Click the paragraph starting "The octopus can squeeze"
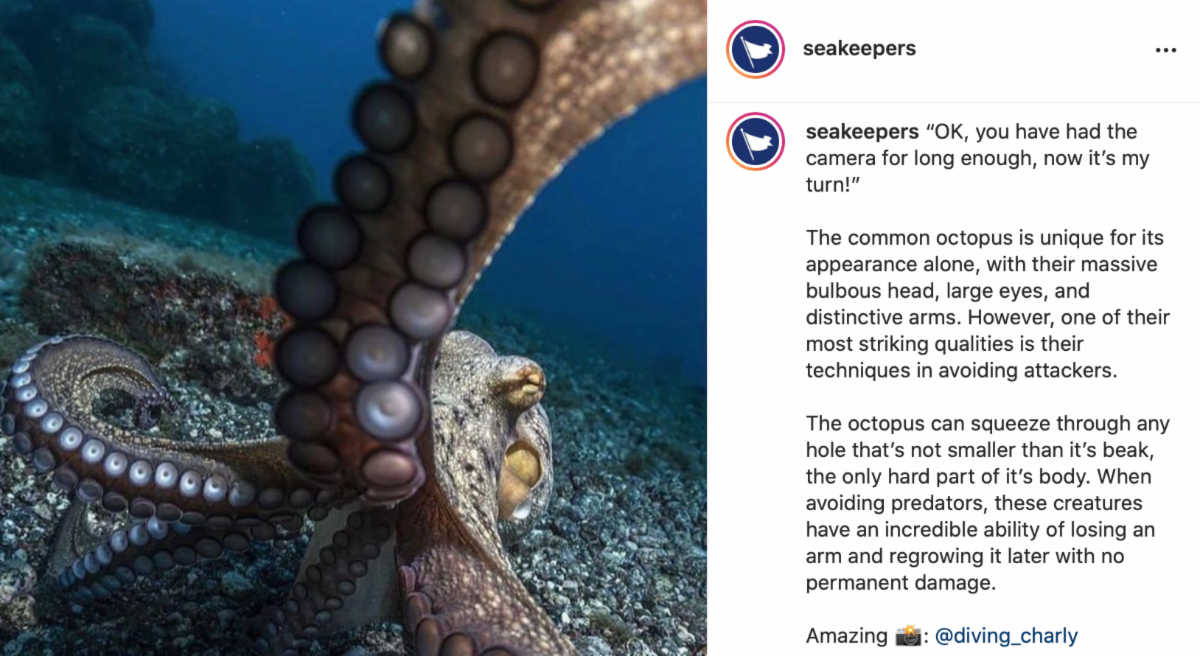Image resolution: width=1200 pixels, height=656 pixels. coord(984,503)
